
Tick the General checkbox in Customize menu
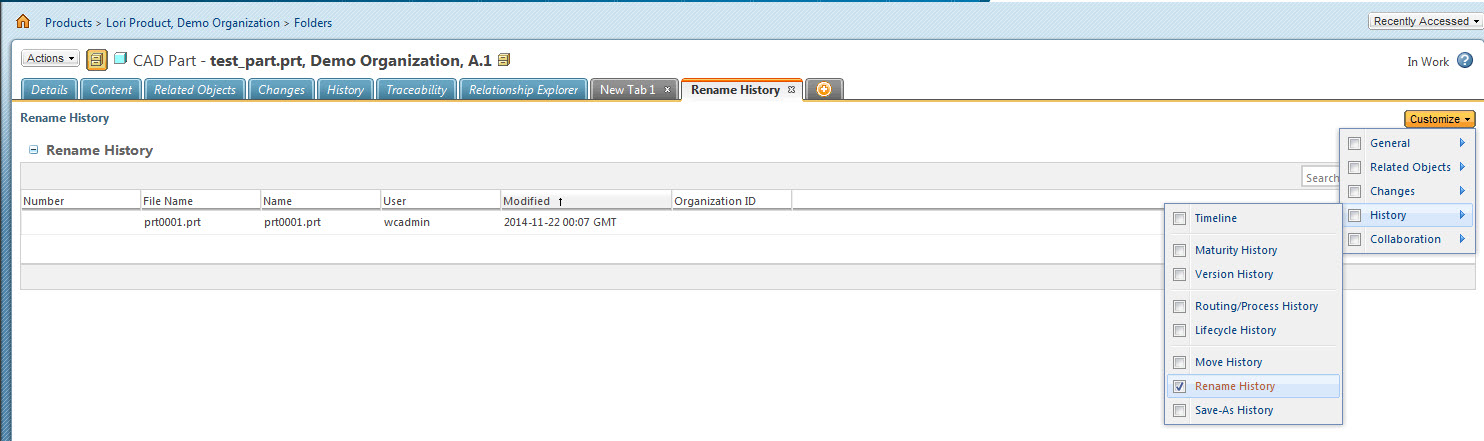tap(1354, 143)
